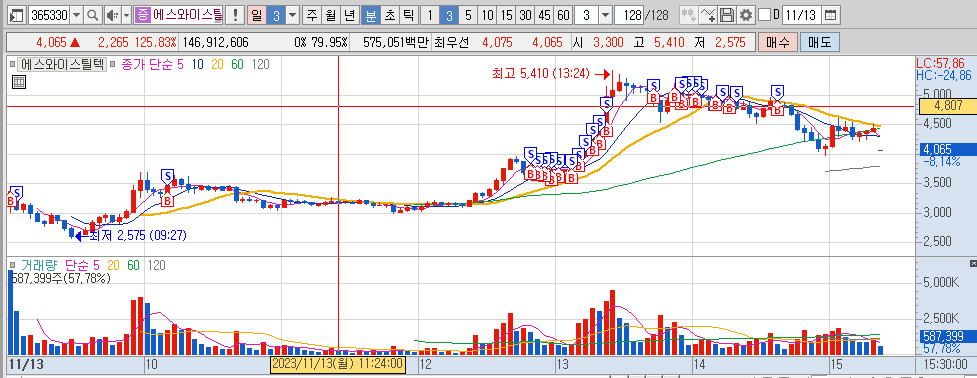
Task: Click the current price 4,065 in the quote bar
Action: 51,43
